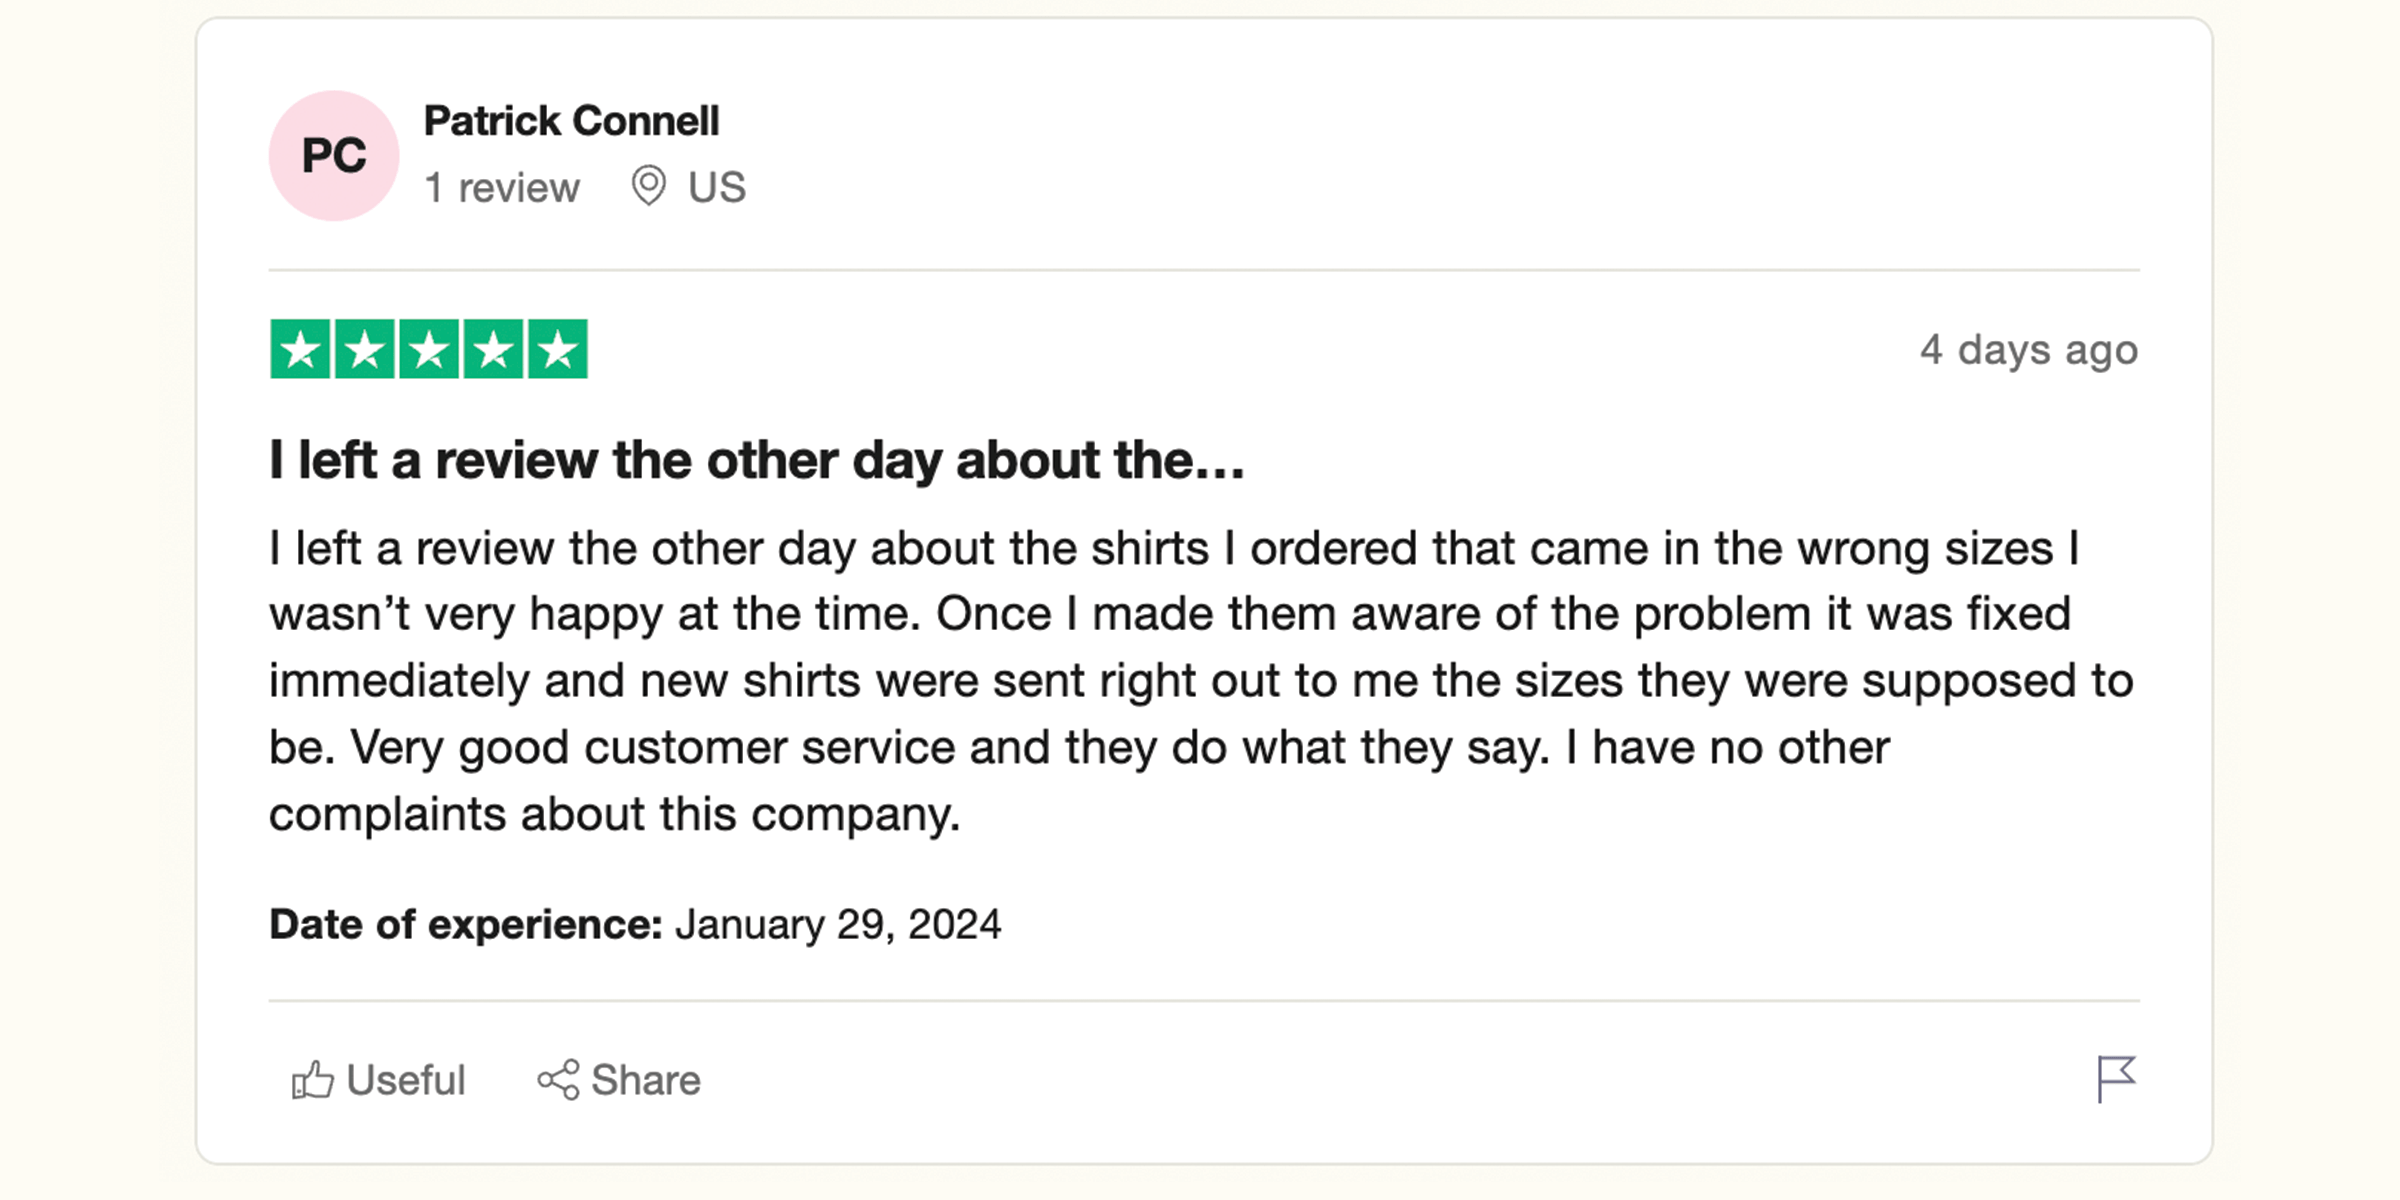The height and width of the screenshot is (1200, 2400).
Task: Open Patrick Connell's profile name
Action: (571, 121)
